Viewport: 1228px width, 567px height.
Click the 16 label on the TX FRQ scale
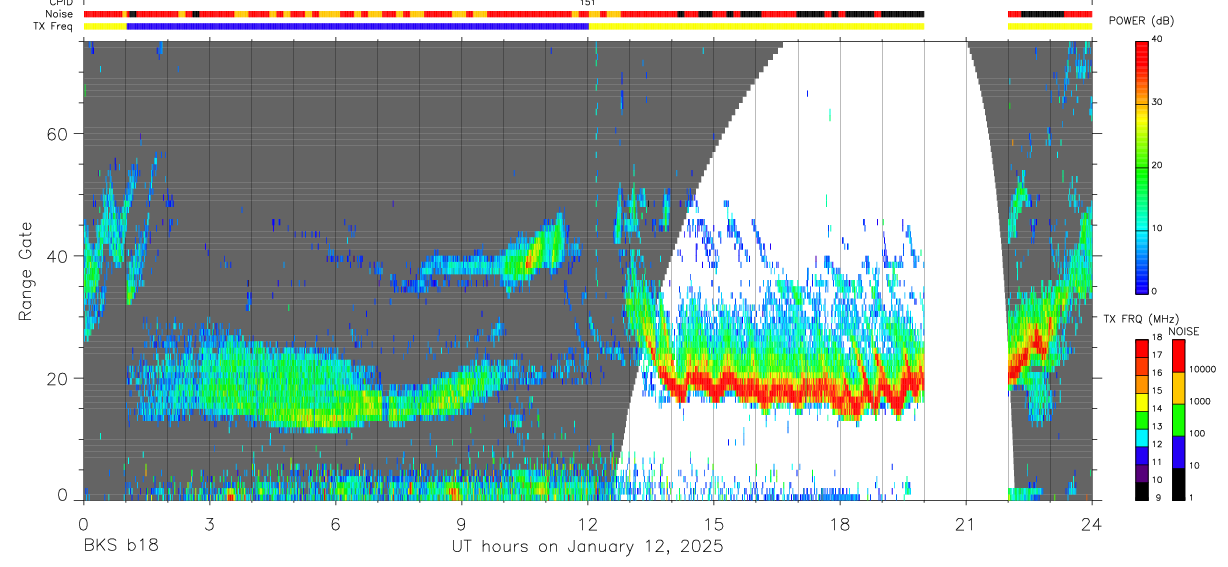(x=1157, y=372)
